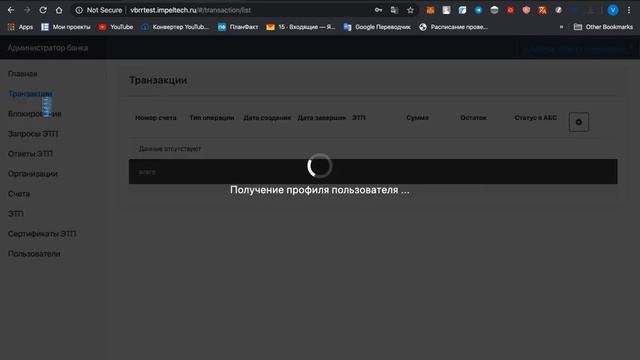
Task: Click the Остаток column header
Action: [x=473, y=118]
